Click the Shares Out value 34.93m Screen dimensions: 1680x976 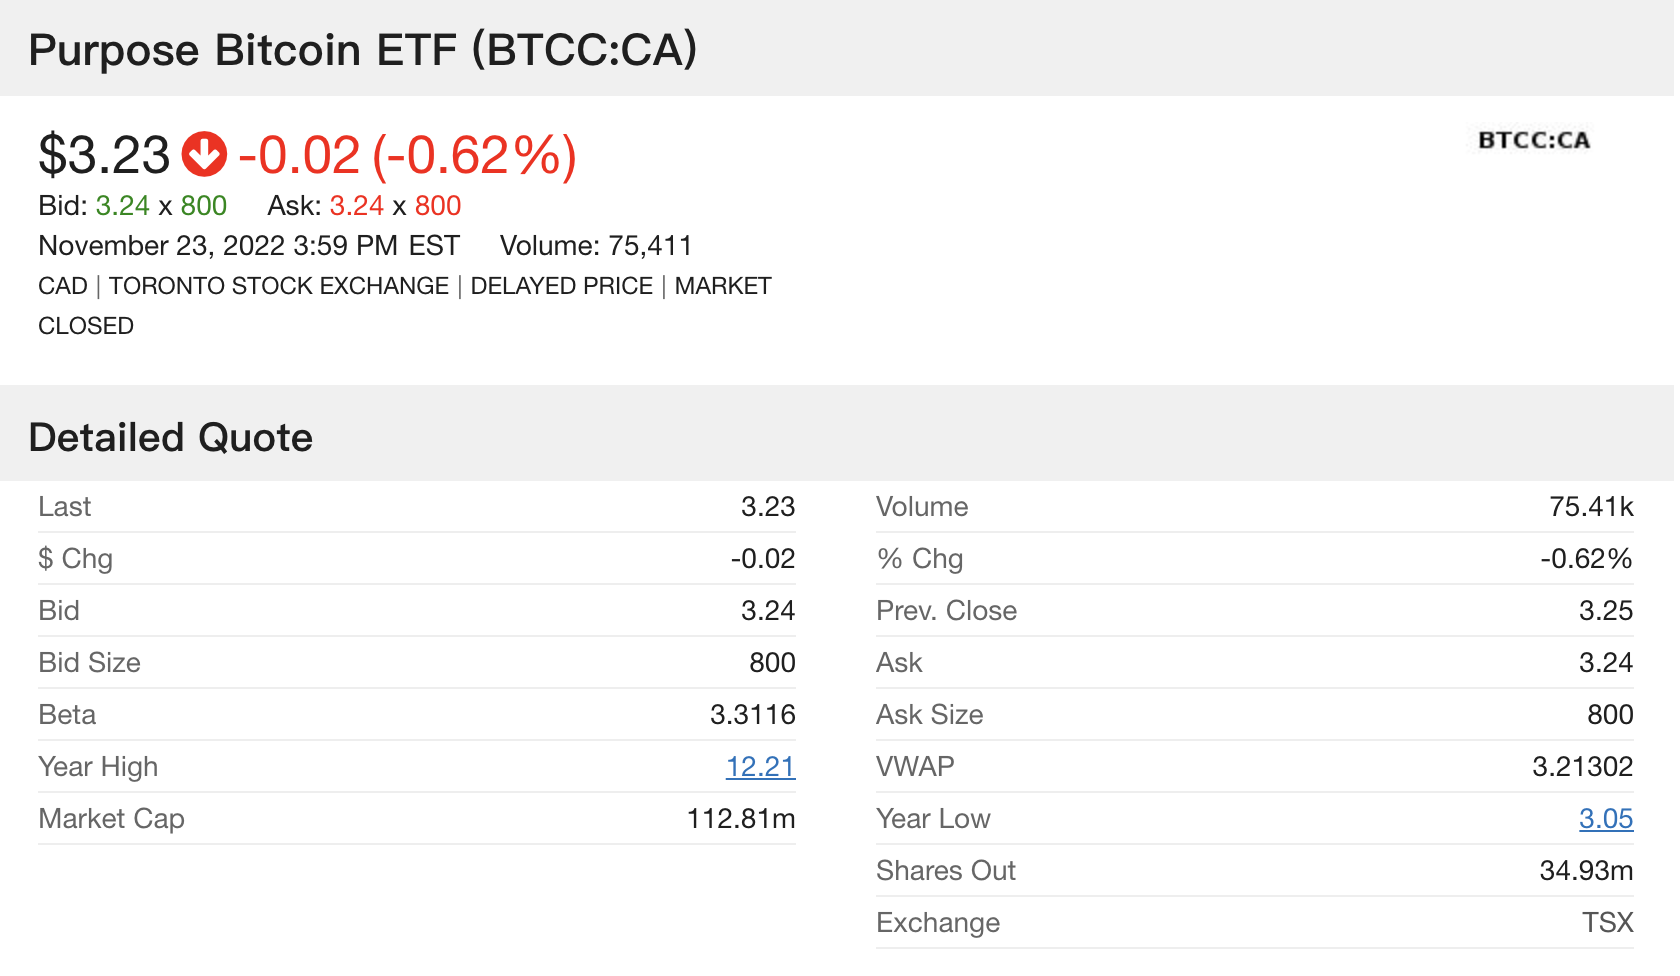coord(1586,871)
